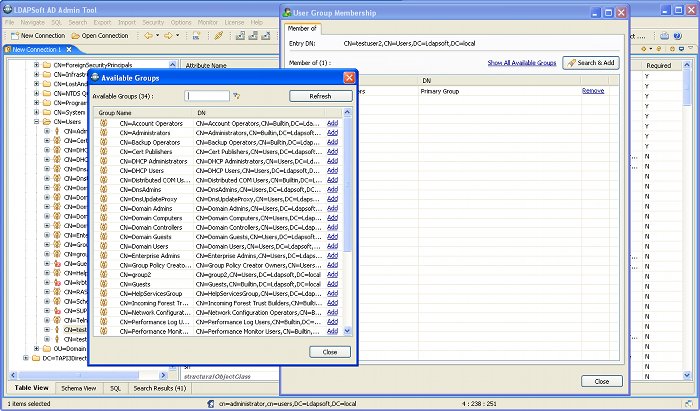Image resolution: width=700 pixels, height=411 pixels.
Task: Click the CN=Domain Admins group icon
Action: point(104,208)
